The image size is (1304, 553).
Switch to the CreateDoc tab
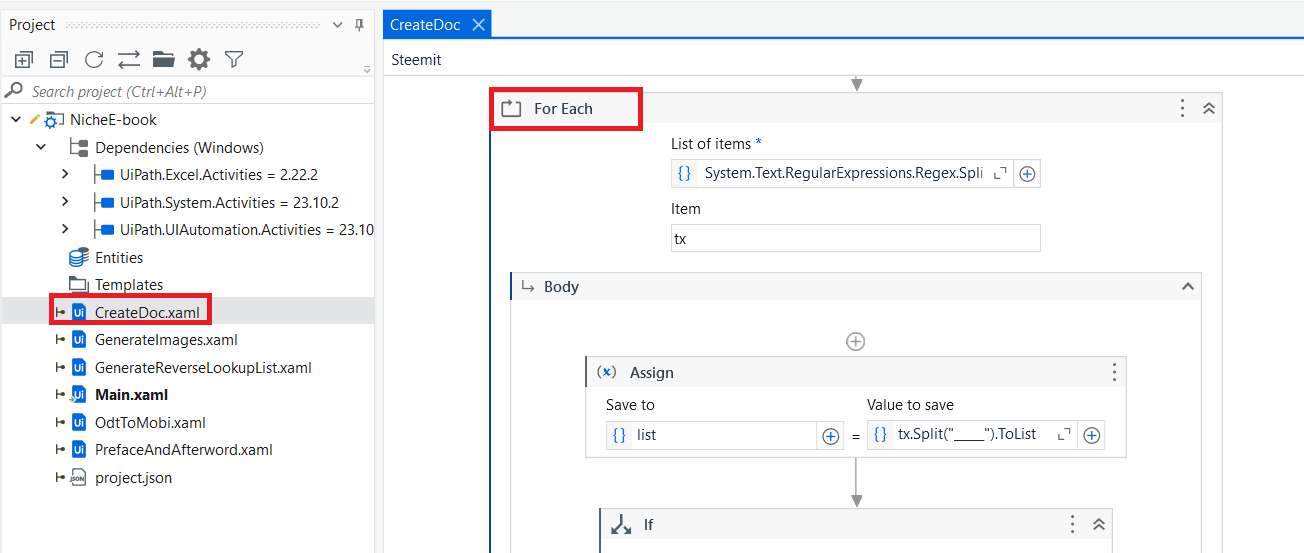425,25
